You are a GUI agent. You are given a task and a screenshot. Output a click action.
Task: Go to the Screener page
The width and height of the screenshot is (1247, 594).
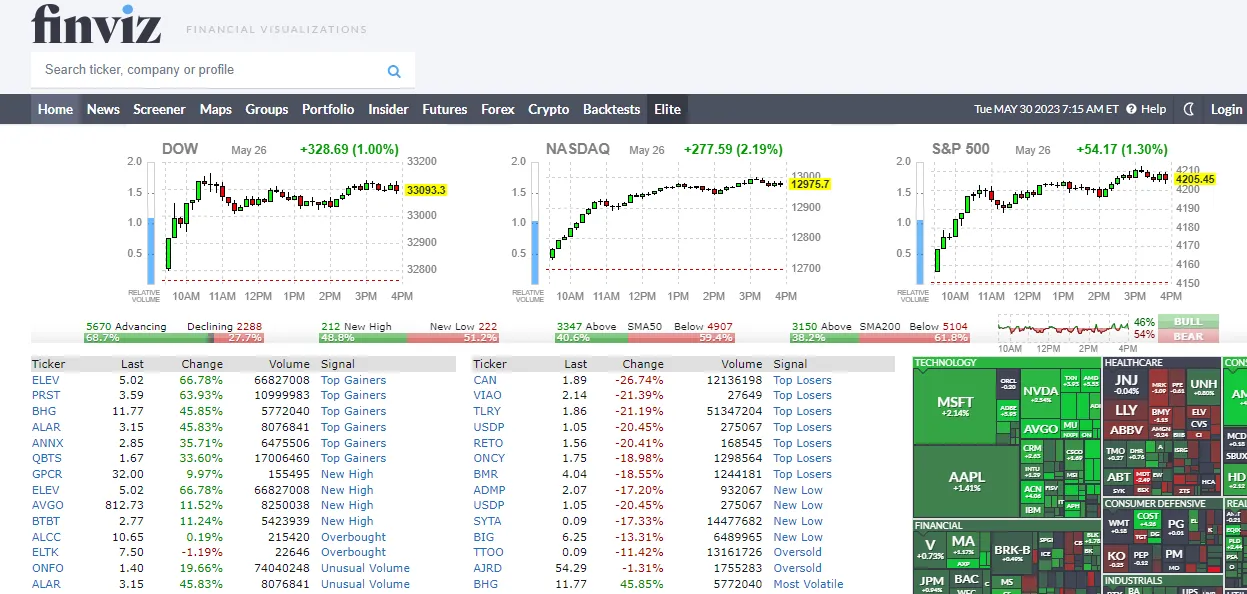point(159,109)
